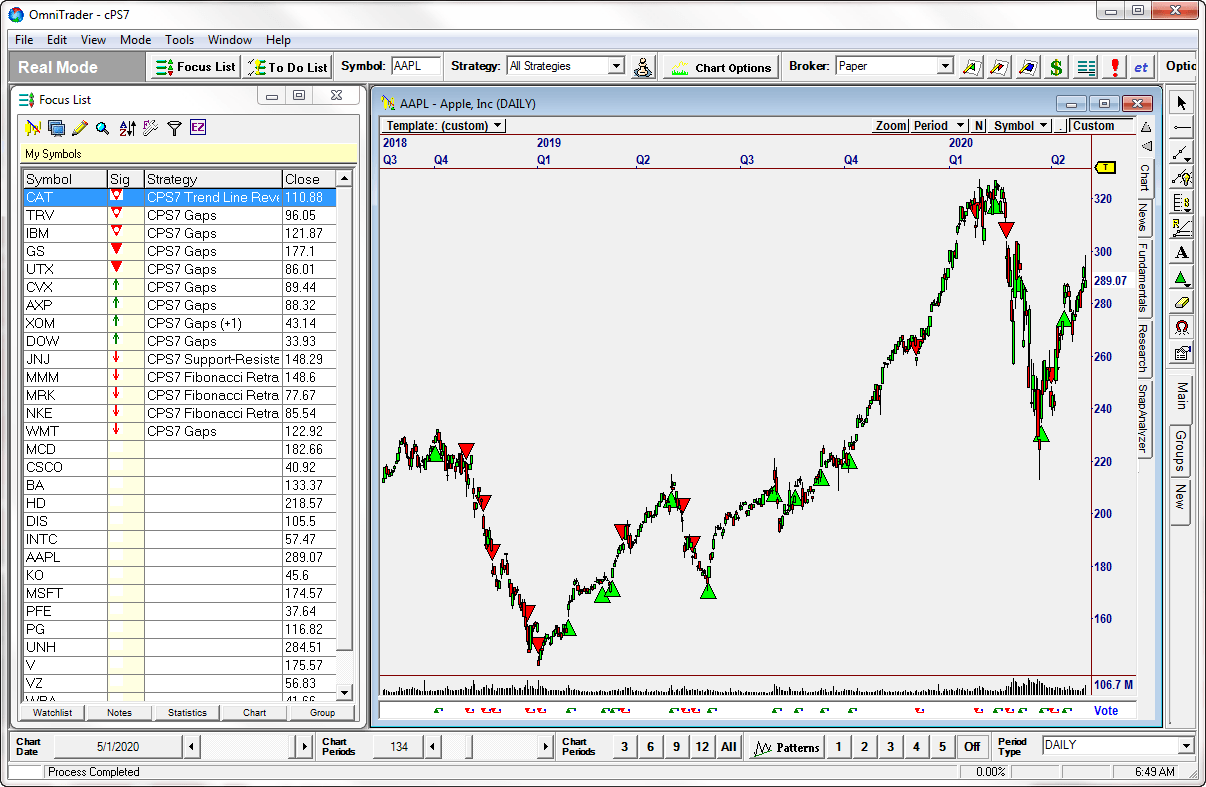Image resolution: width=1206 pixels, height=787 pixels.
Task: Switch to the Notes tab in Focus List
Action: tap(119, 713)
